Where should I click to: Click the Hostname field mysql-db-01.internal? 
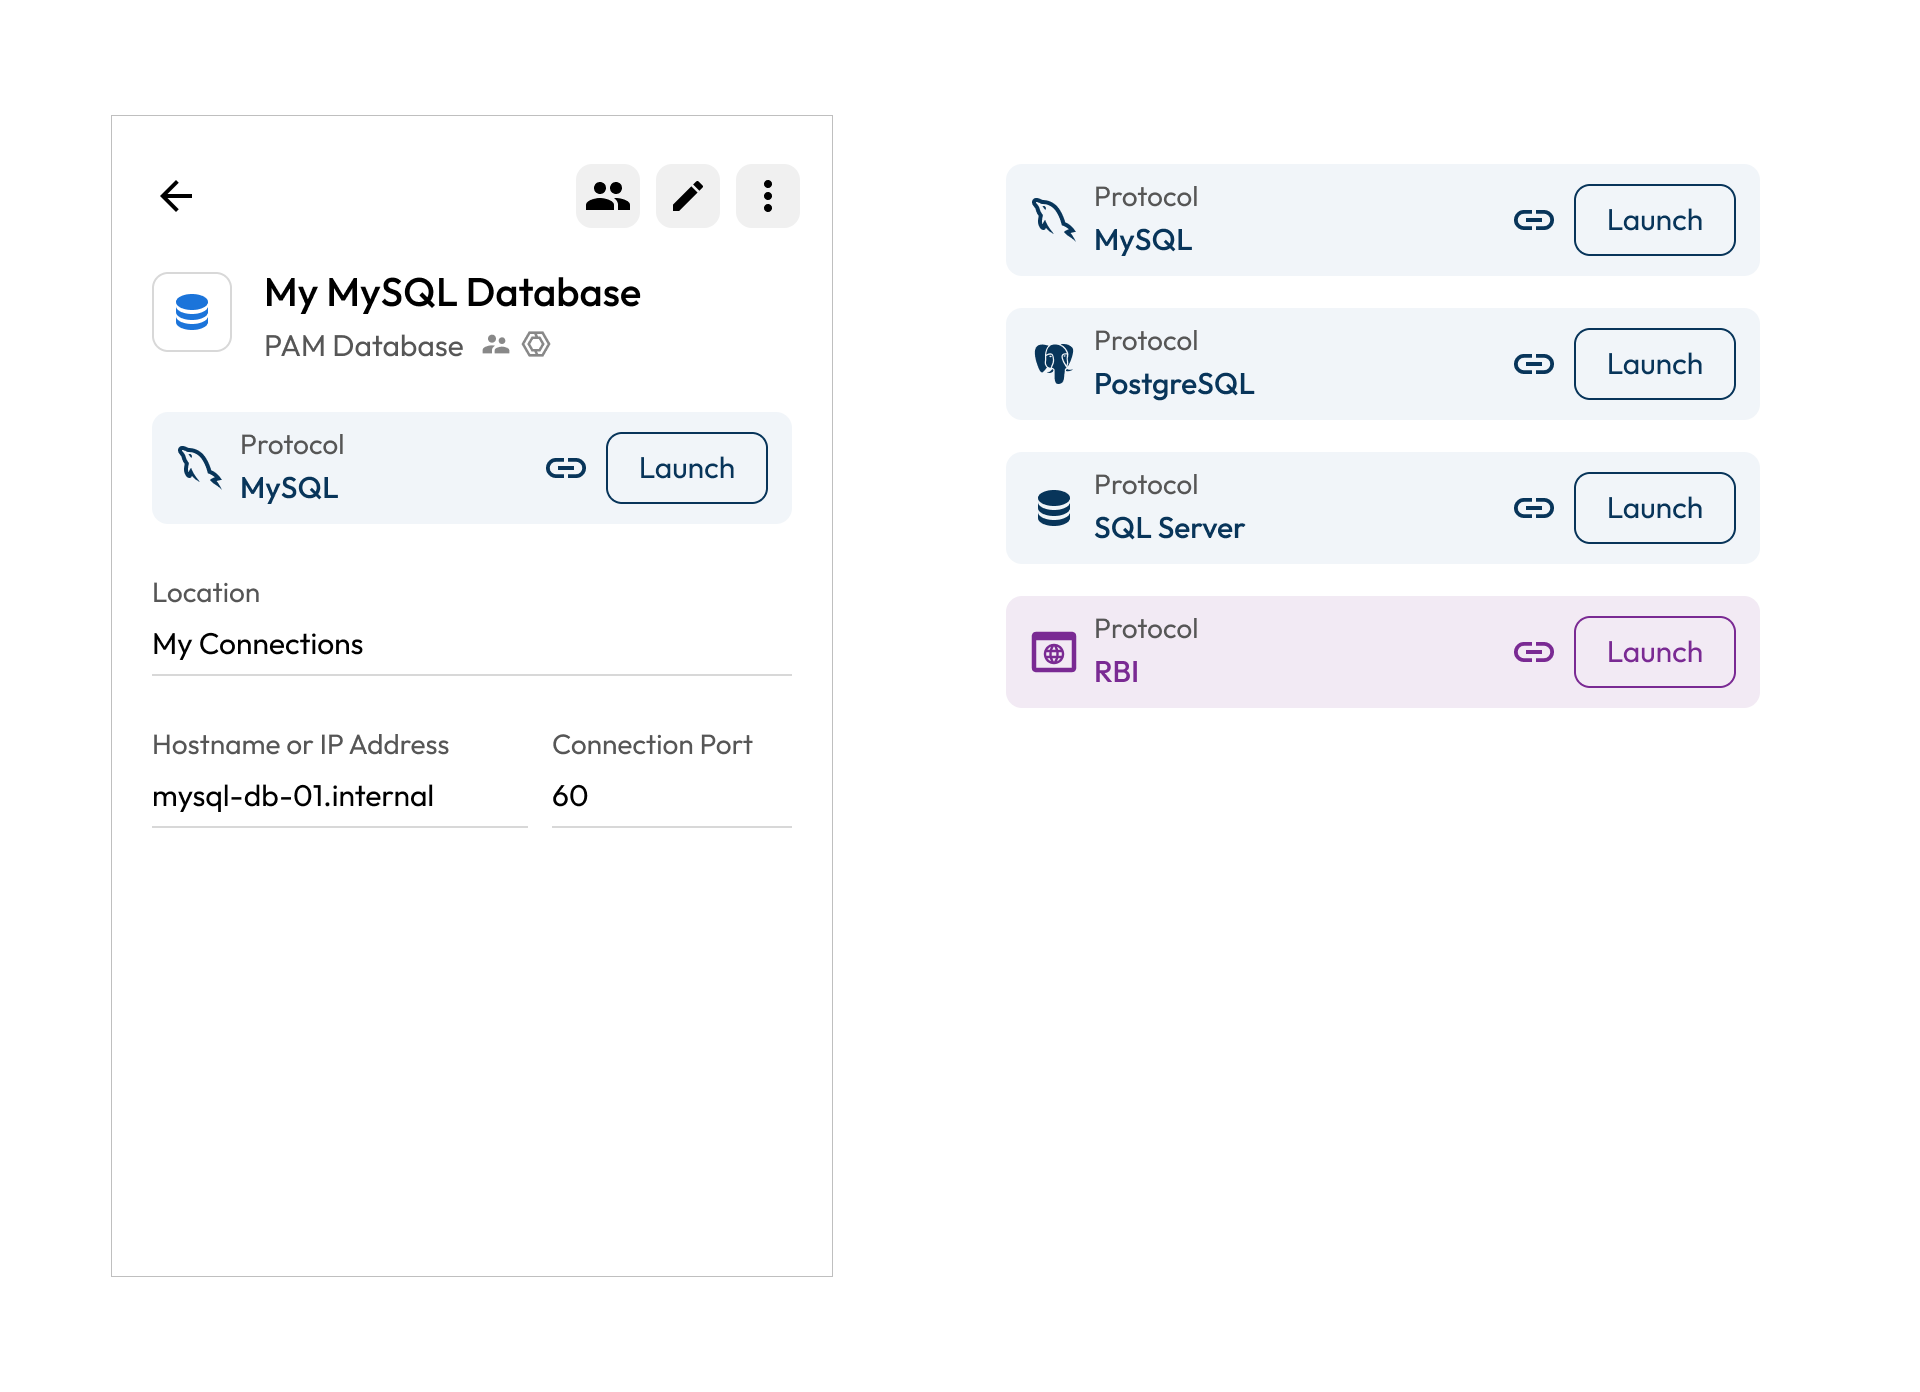click(340, 796)
